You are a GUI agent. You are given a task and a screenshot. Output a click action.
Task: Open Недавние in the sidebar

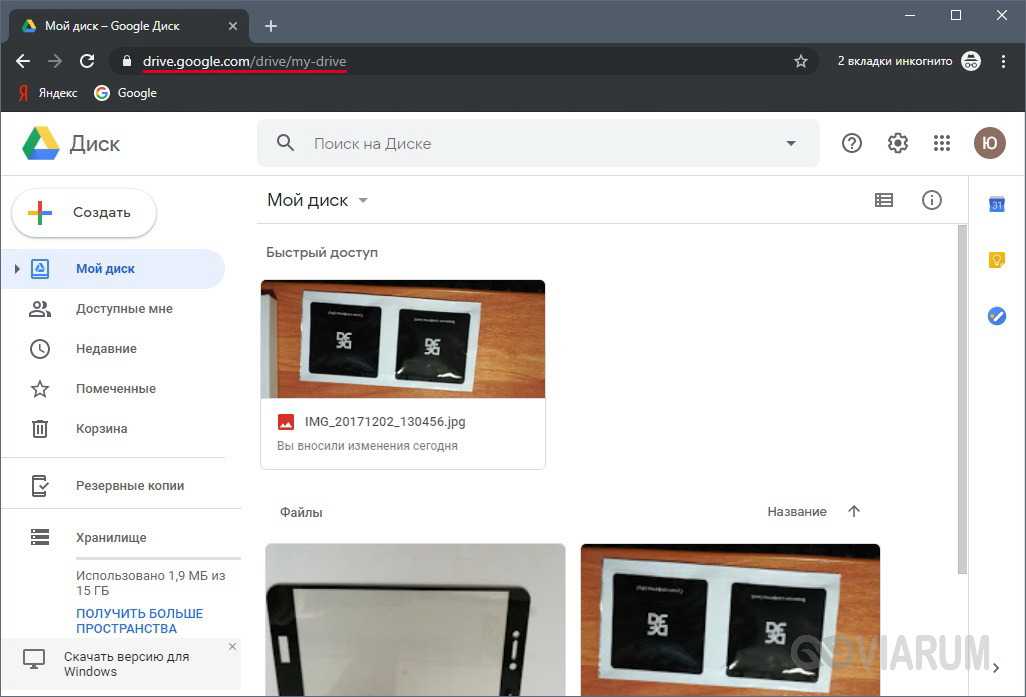[x=106, y=349]
